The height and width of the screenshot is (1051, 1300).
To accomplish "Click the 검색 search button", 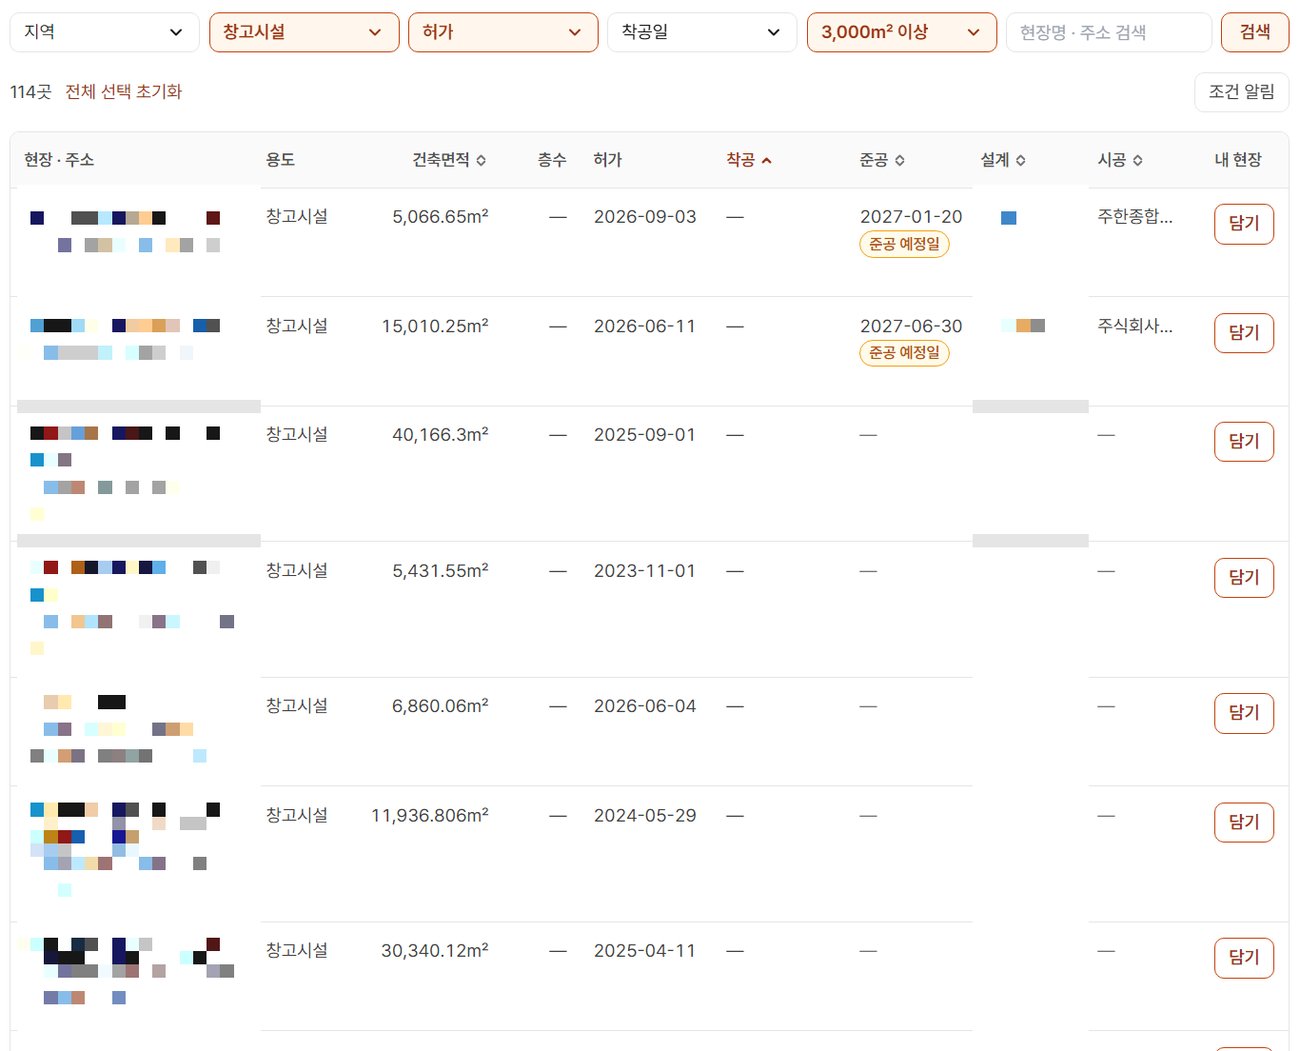I will 1255,32.
